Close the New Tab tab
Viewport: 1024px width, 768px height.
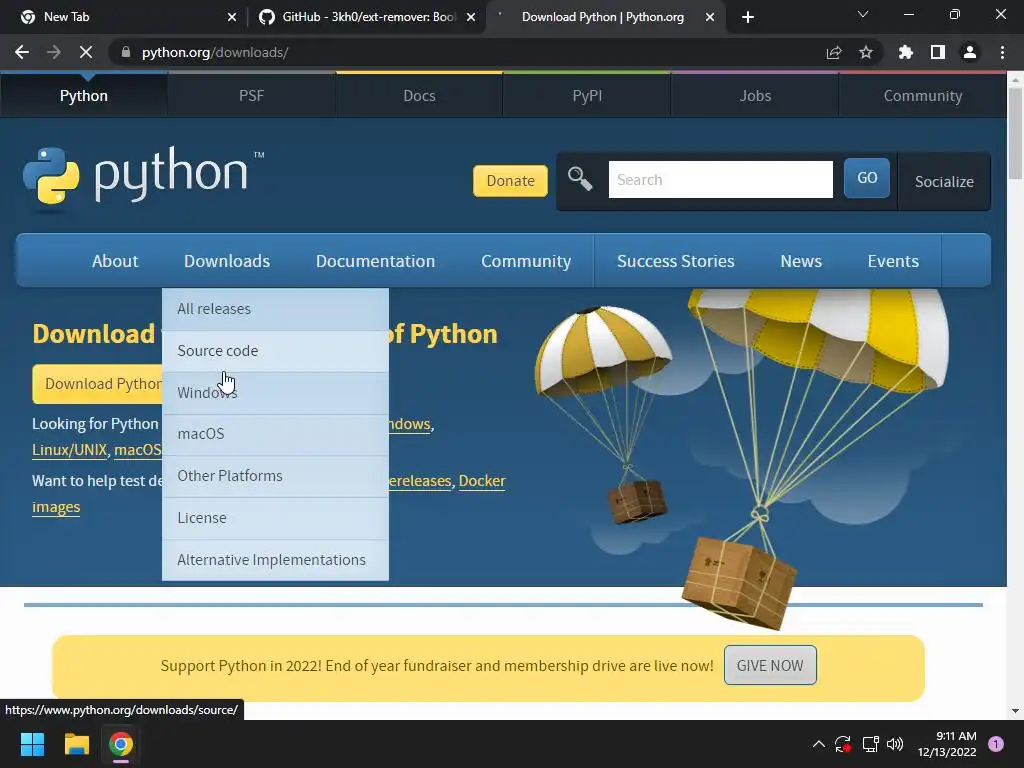(x=232, y=17)
